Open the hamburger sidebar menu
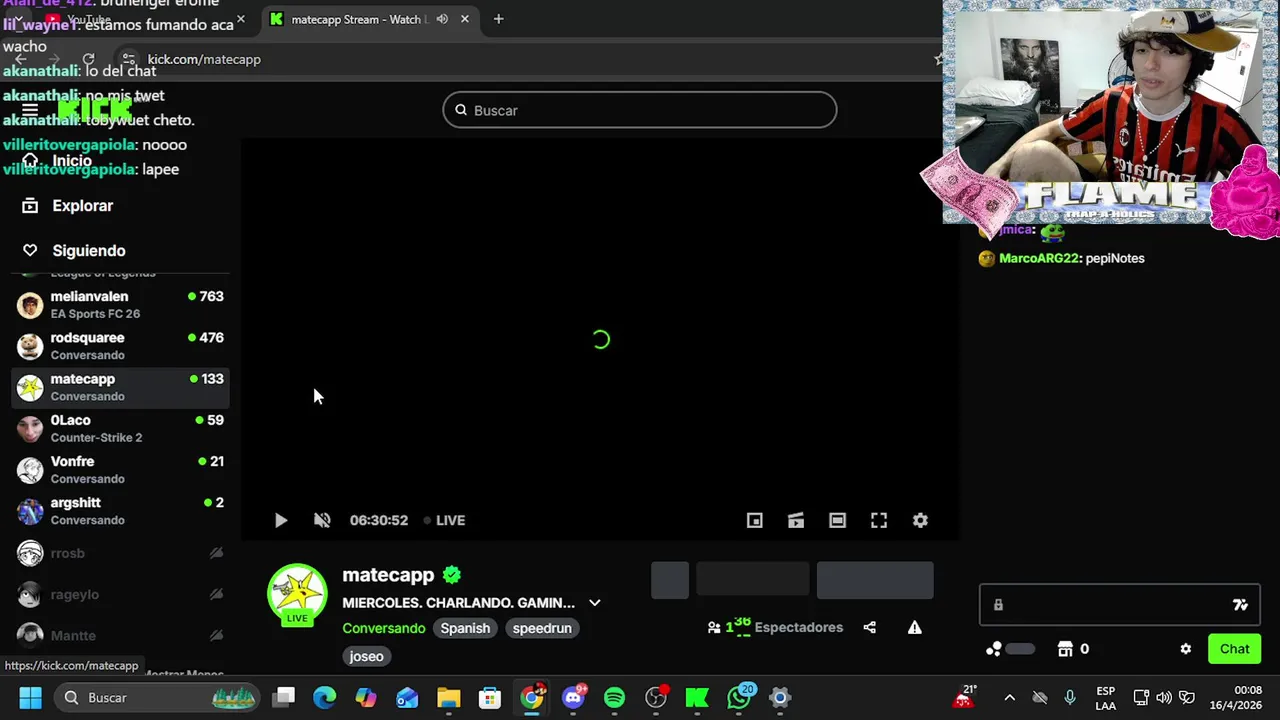 click(30, 110)
